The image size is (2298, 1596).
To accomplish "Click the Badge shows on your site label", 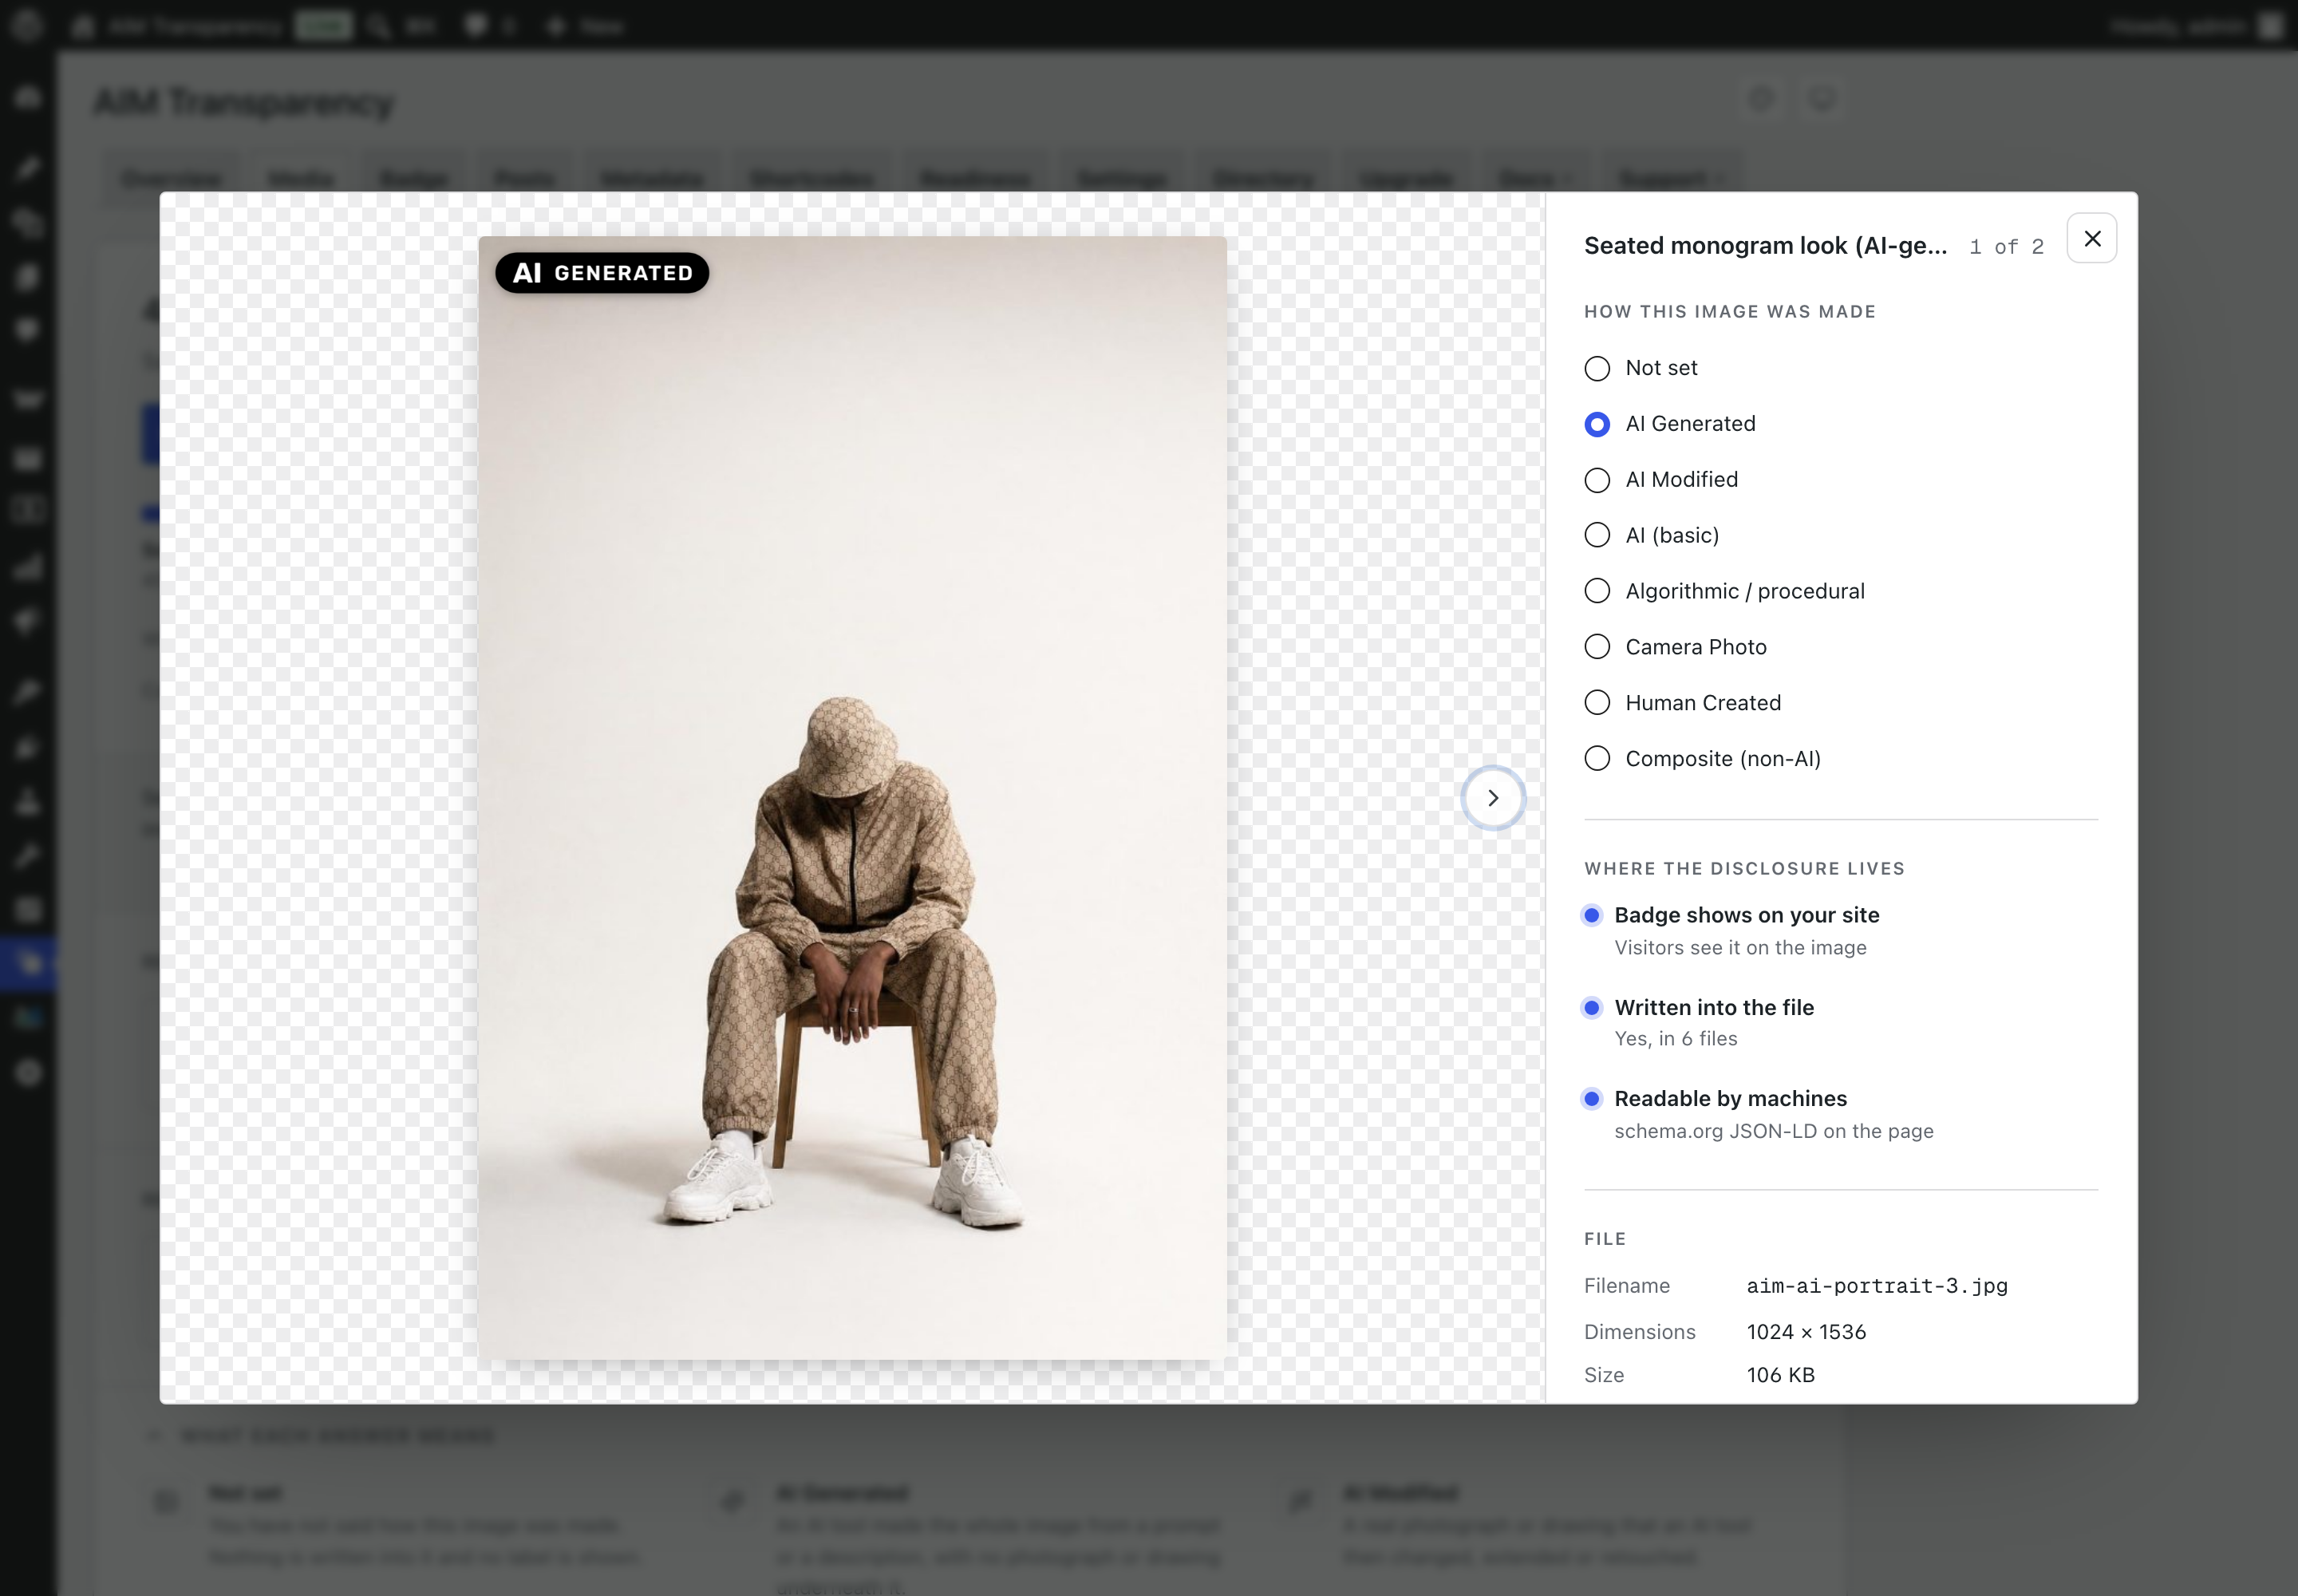I will pyautogui.click(x=1746, y=915).
